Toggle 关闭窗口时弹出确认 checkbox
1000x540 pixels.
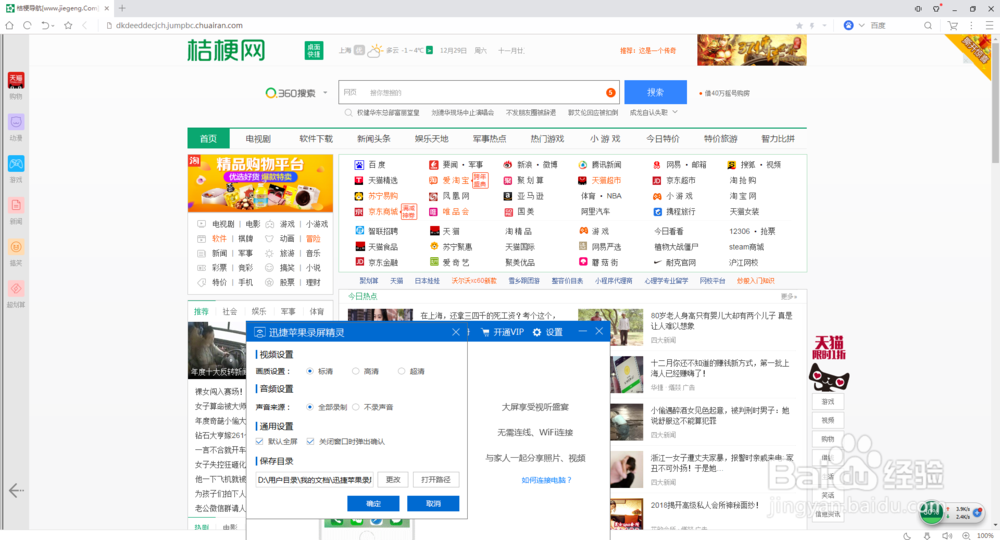click(x=310, y=441)
